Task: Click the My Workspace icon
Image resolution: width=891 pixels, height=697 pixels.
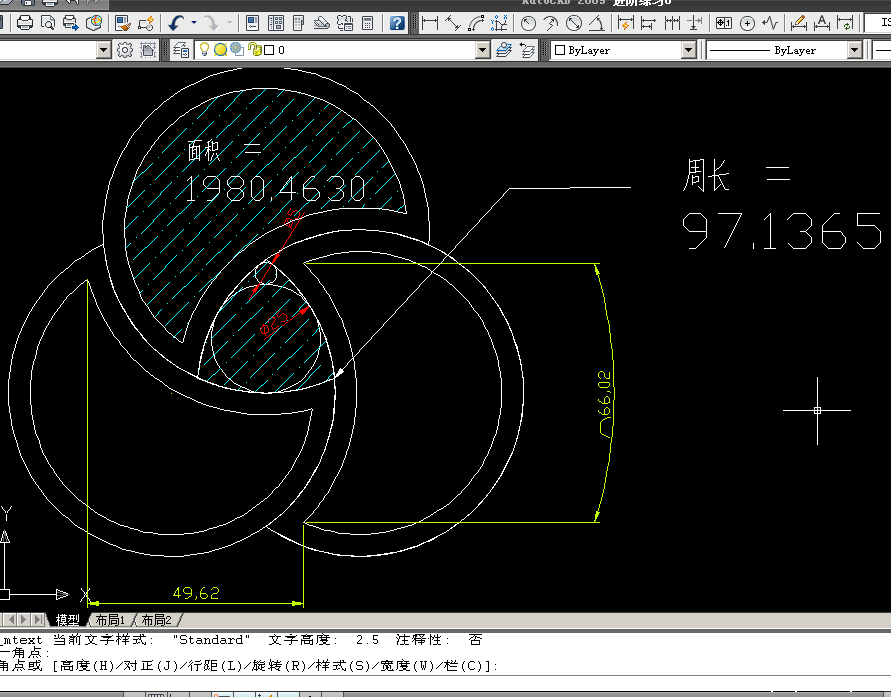Action: pos(148,50)
